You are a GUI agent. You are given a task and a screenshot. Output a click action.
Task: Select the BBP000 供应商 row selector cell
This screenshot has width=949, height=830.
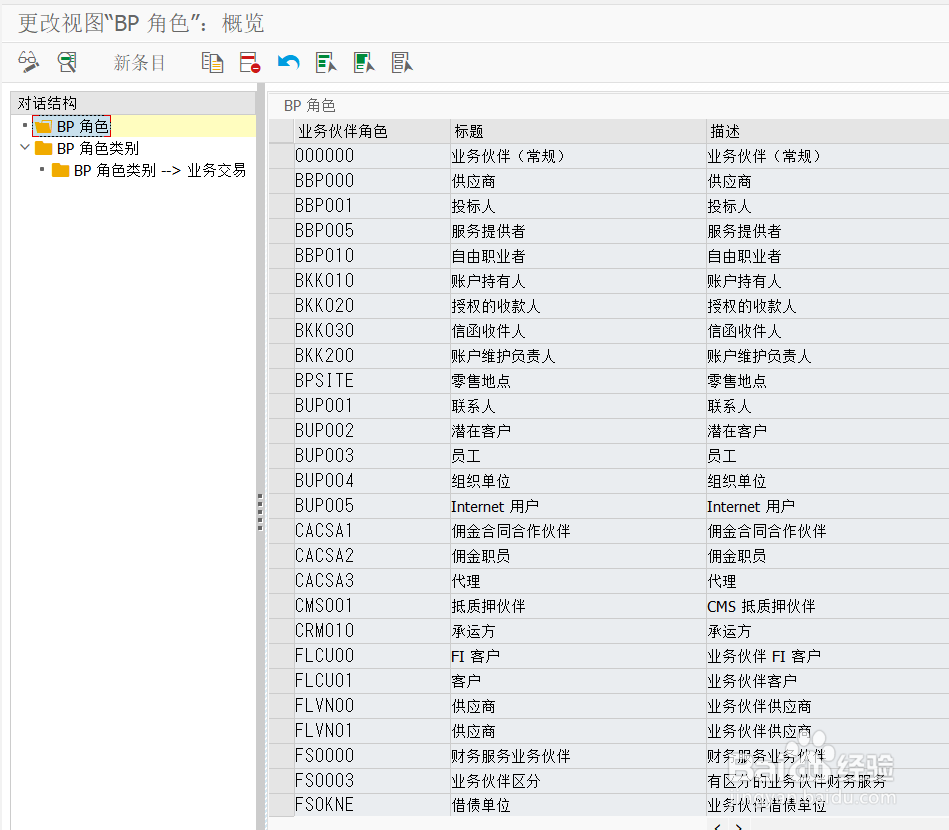[x=279, y=180]
